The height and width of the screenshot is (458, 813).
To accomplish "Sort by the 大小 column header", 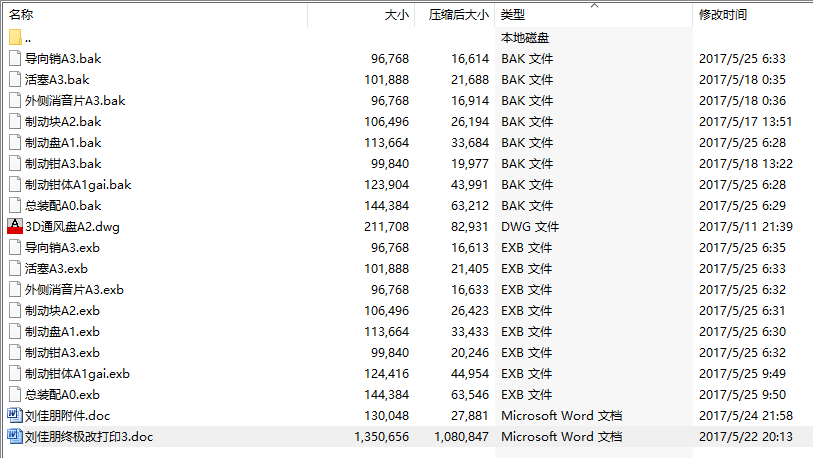I will point(361,15).
